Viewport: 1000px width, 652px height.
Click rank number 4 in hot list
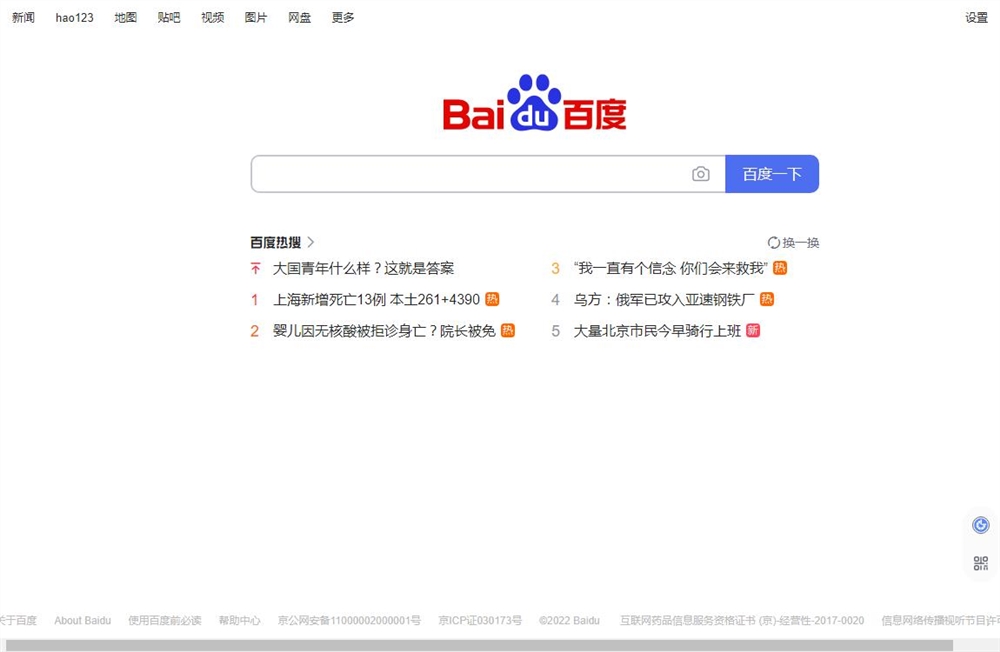pos(555,299)
